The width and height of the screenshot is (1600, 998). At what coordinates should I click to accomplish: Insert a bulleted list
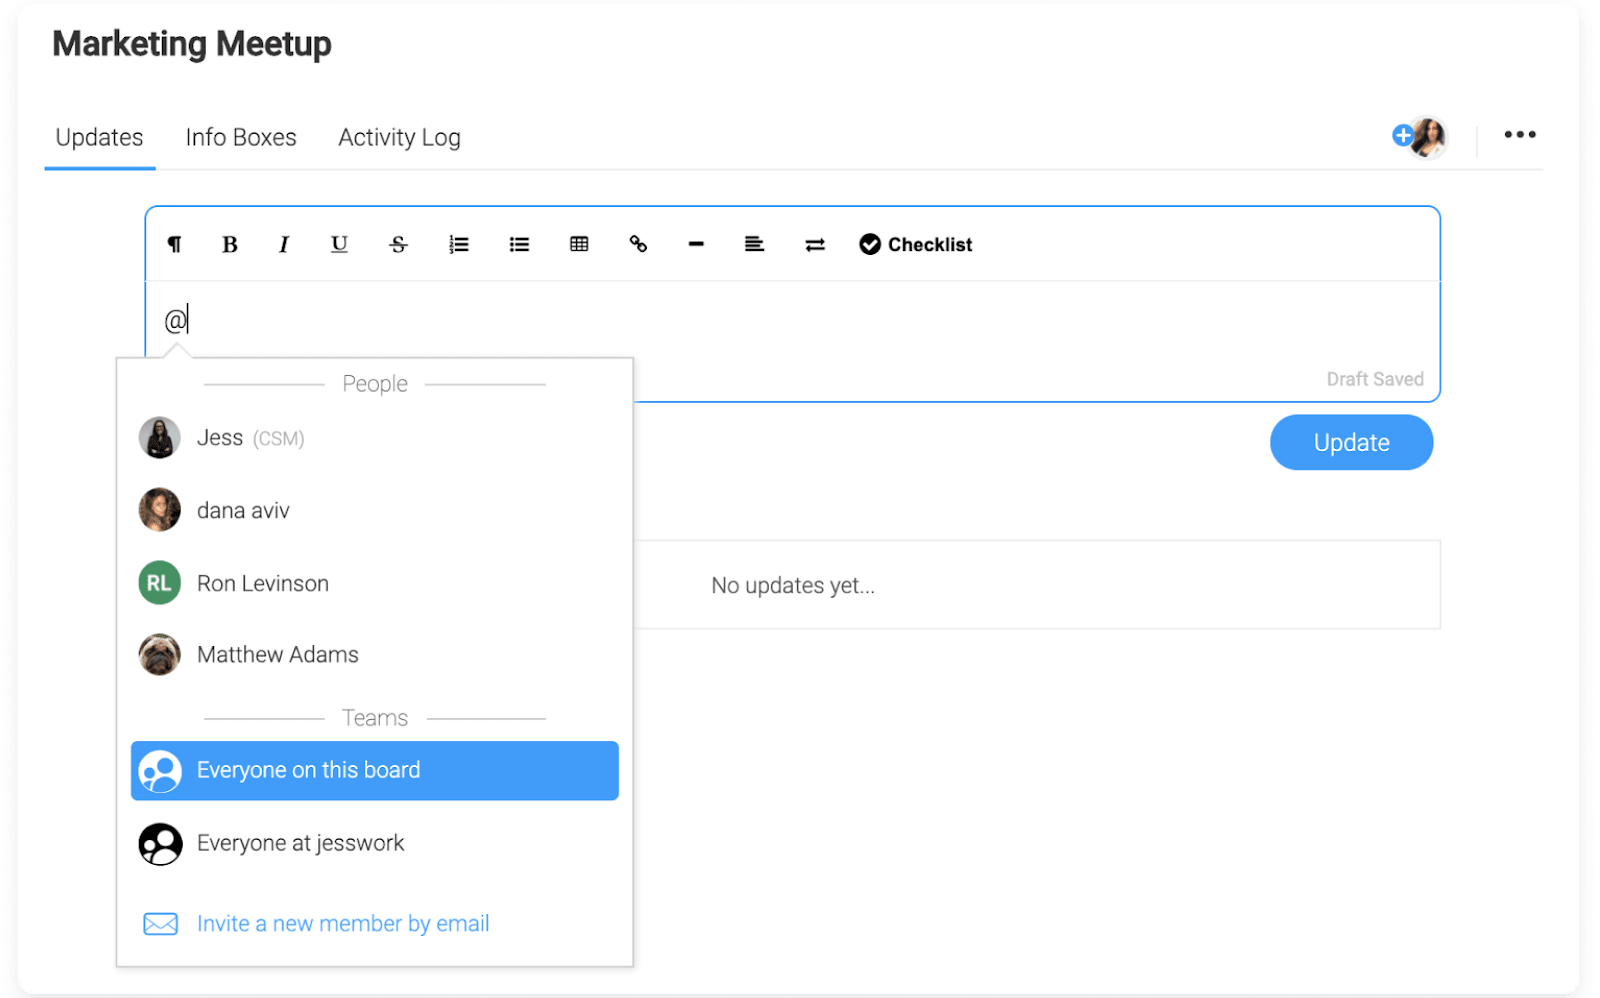coord(519,244)
